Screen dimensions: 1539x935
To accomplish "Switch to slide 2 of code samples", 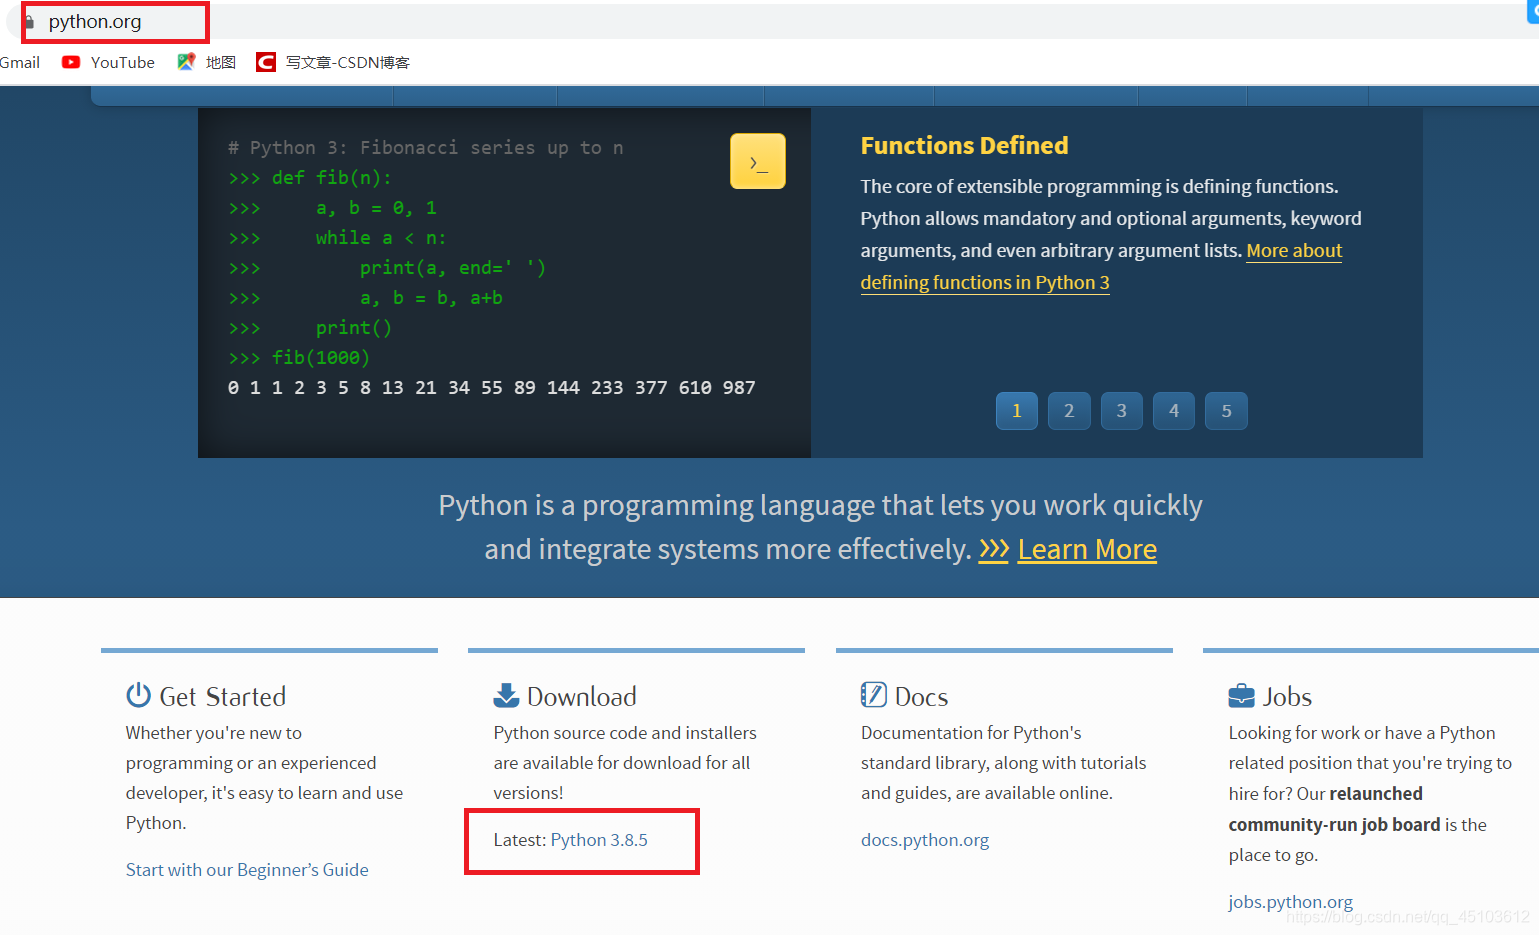I will [x=1069, y=411].
